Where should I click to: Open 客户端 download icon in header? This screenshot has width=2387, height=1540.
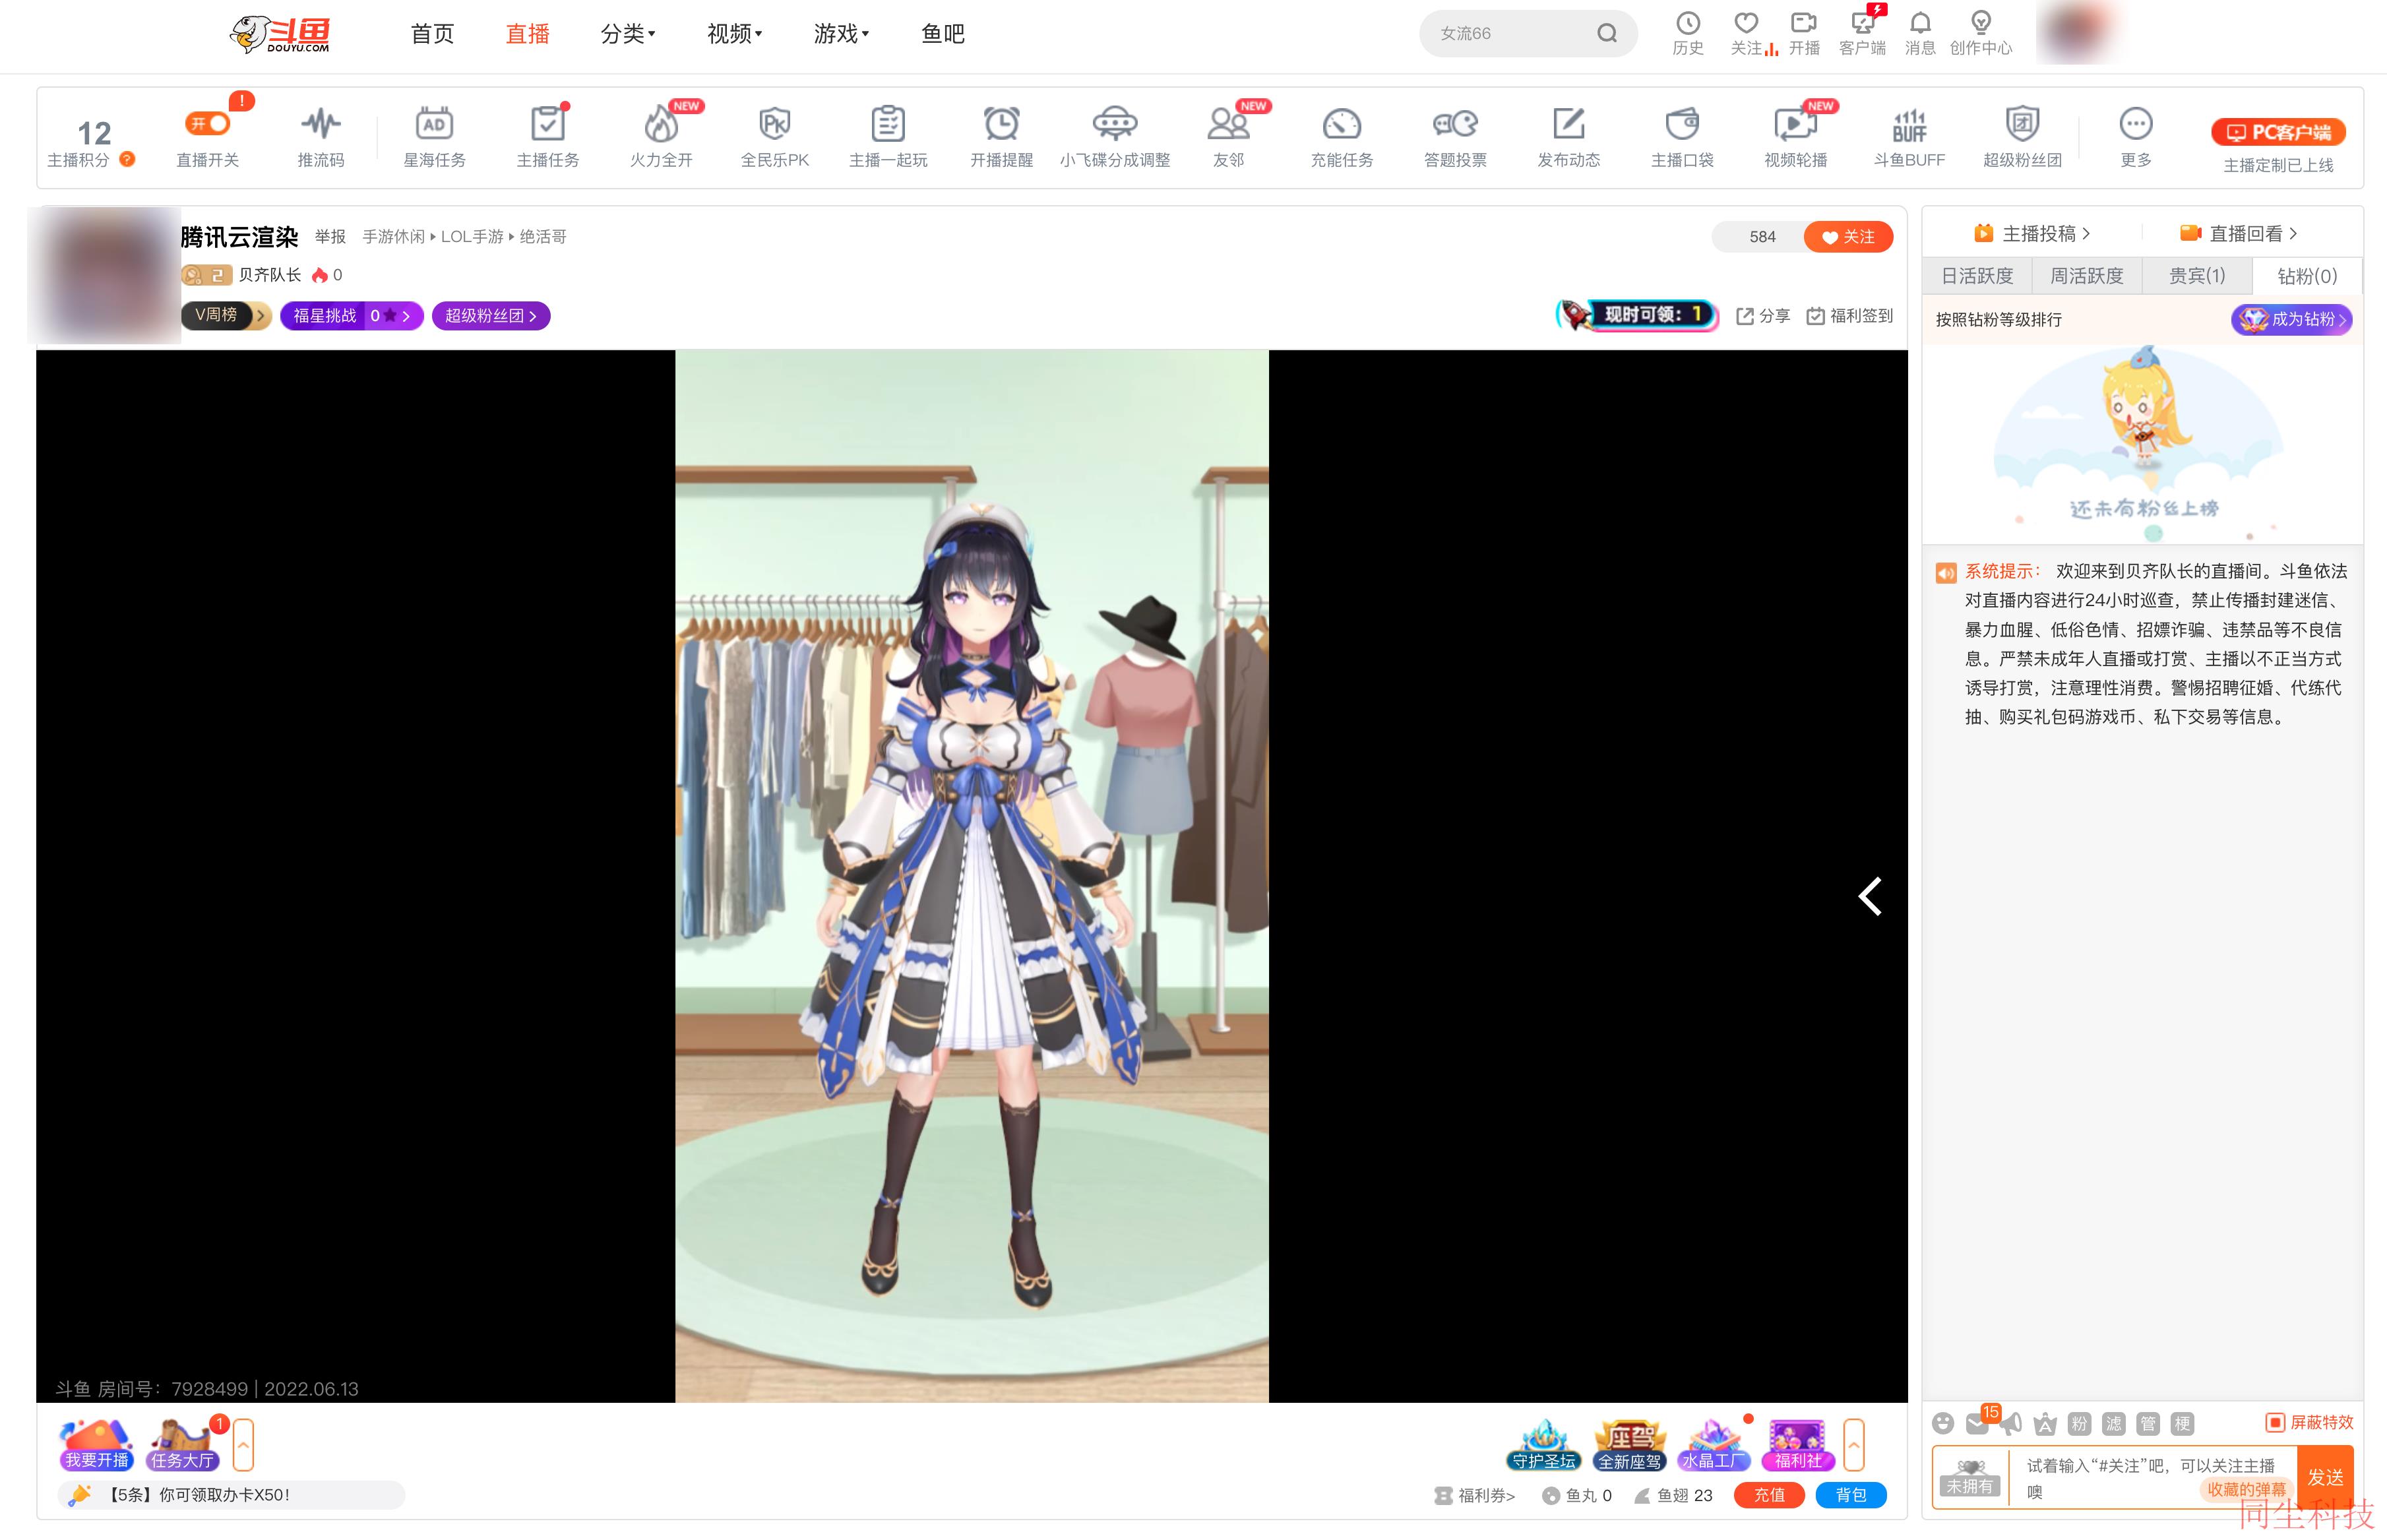coord(1862,23)
